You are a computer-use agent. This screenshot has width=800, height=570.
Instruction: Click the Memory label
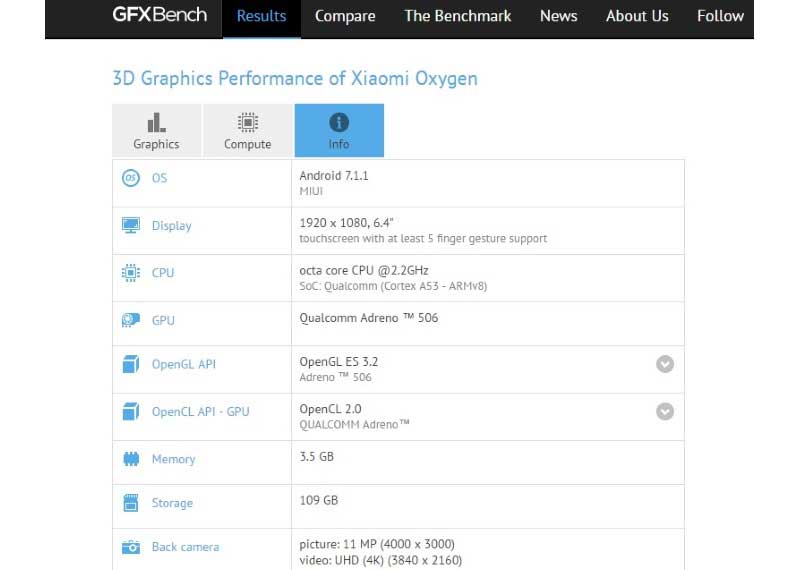[173, 459]
